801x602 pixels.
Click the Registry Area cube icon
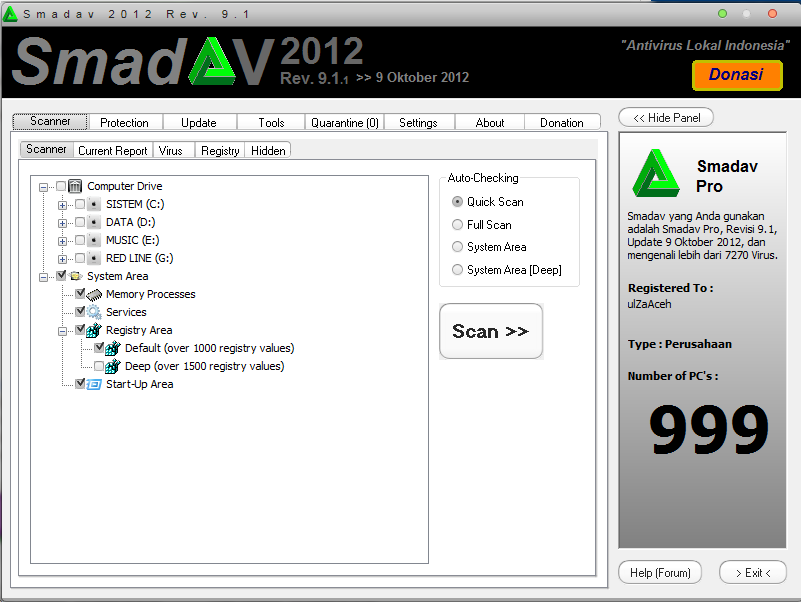pos(94,331)
